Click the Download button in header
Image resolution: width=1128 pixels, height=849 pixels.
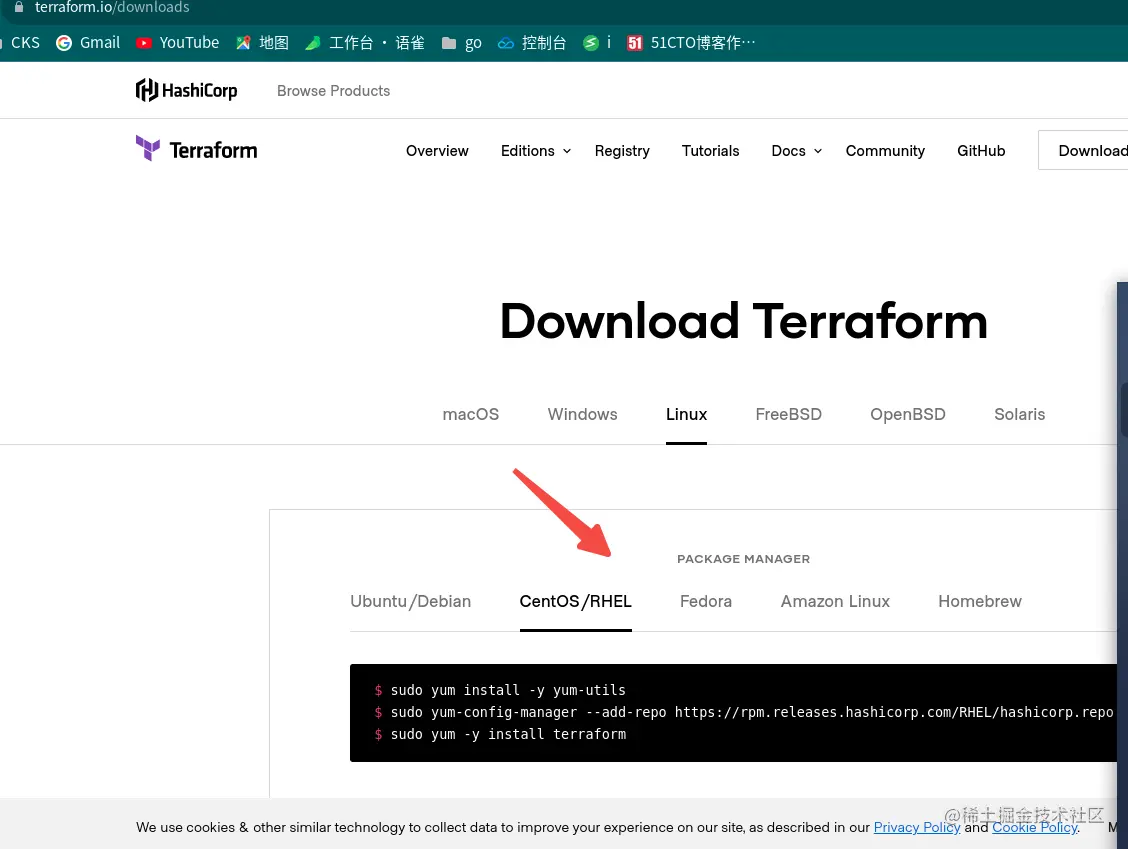click(x=1083, y=150)
